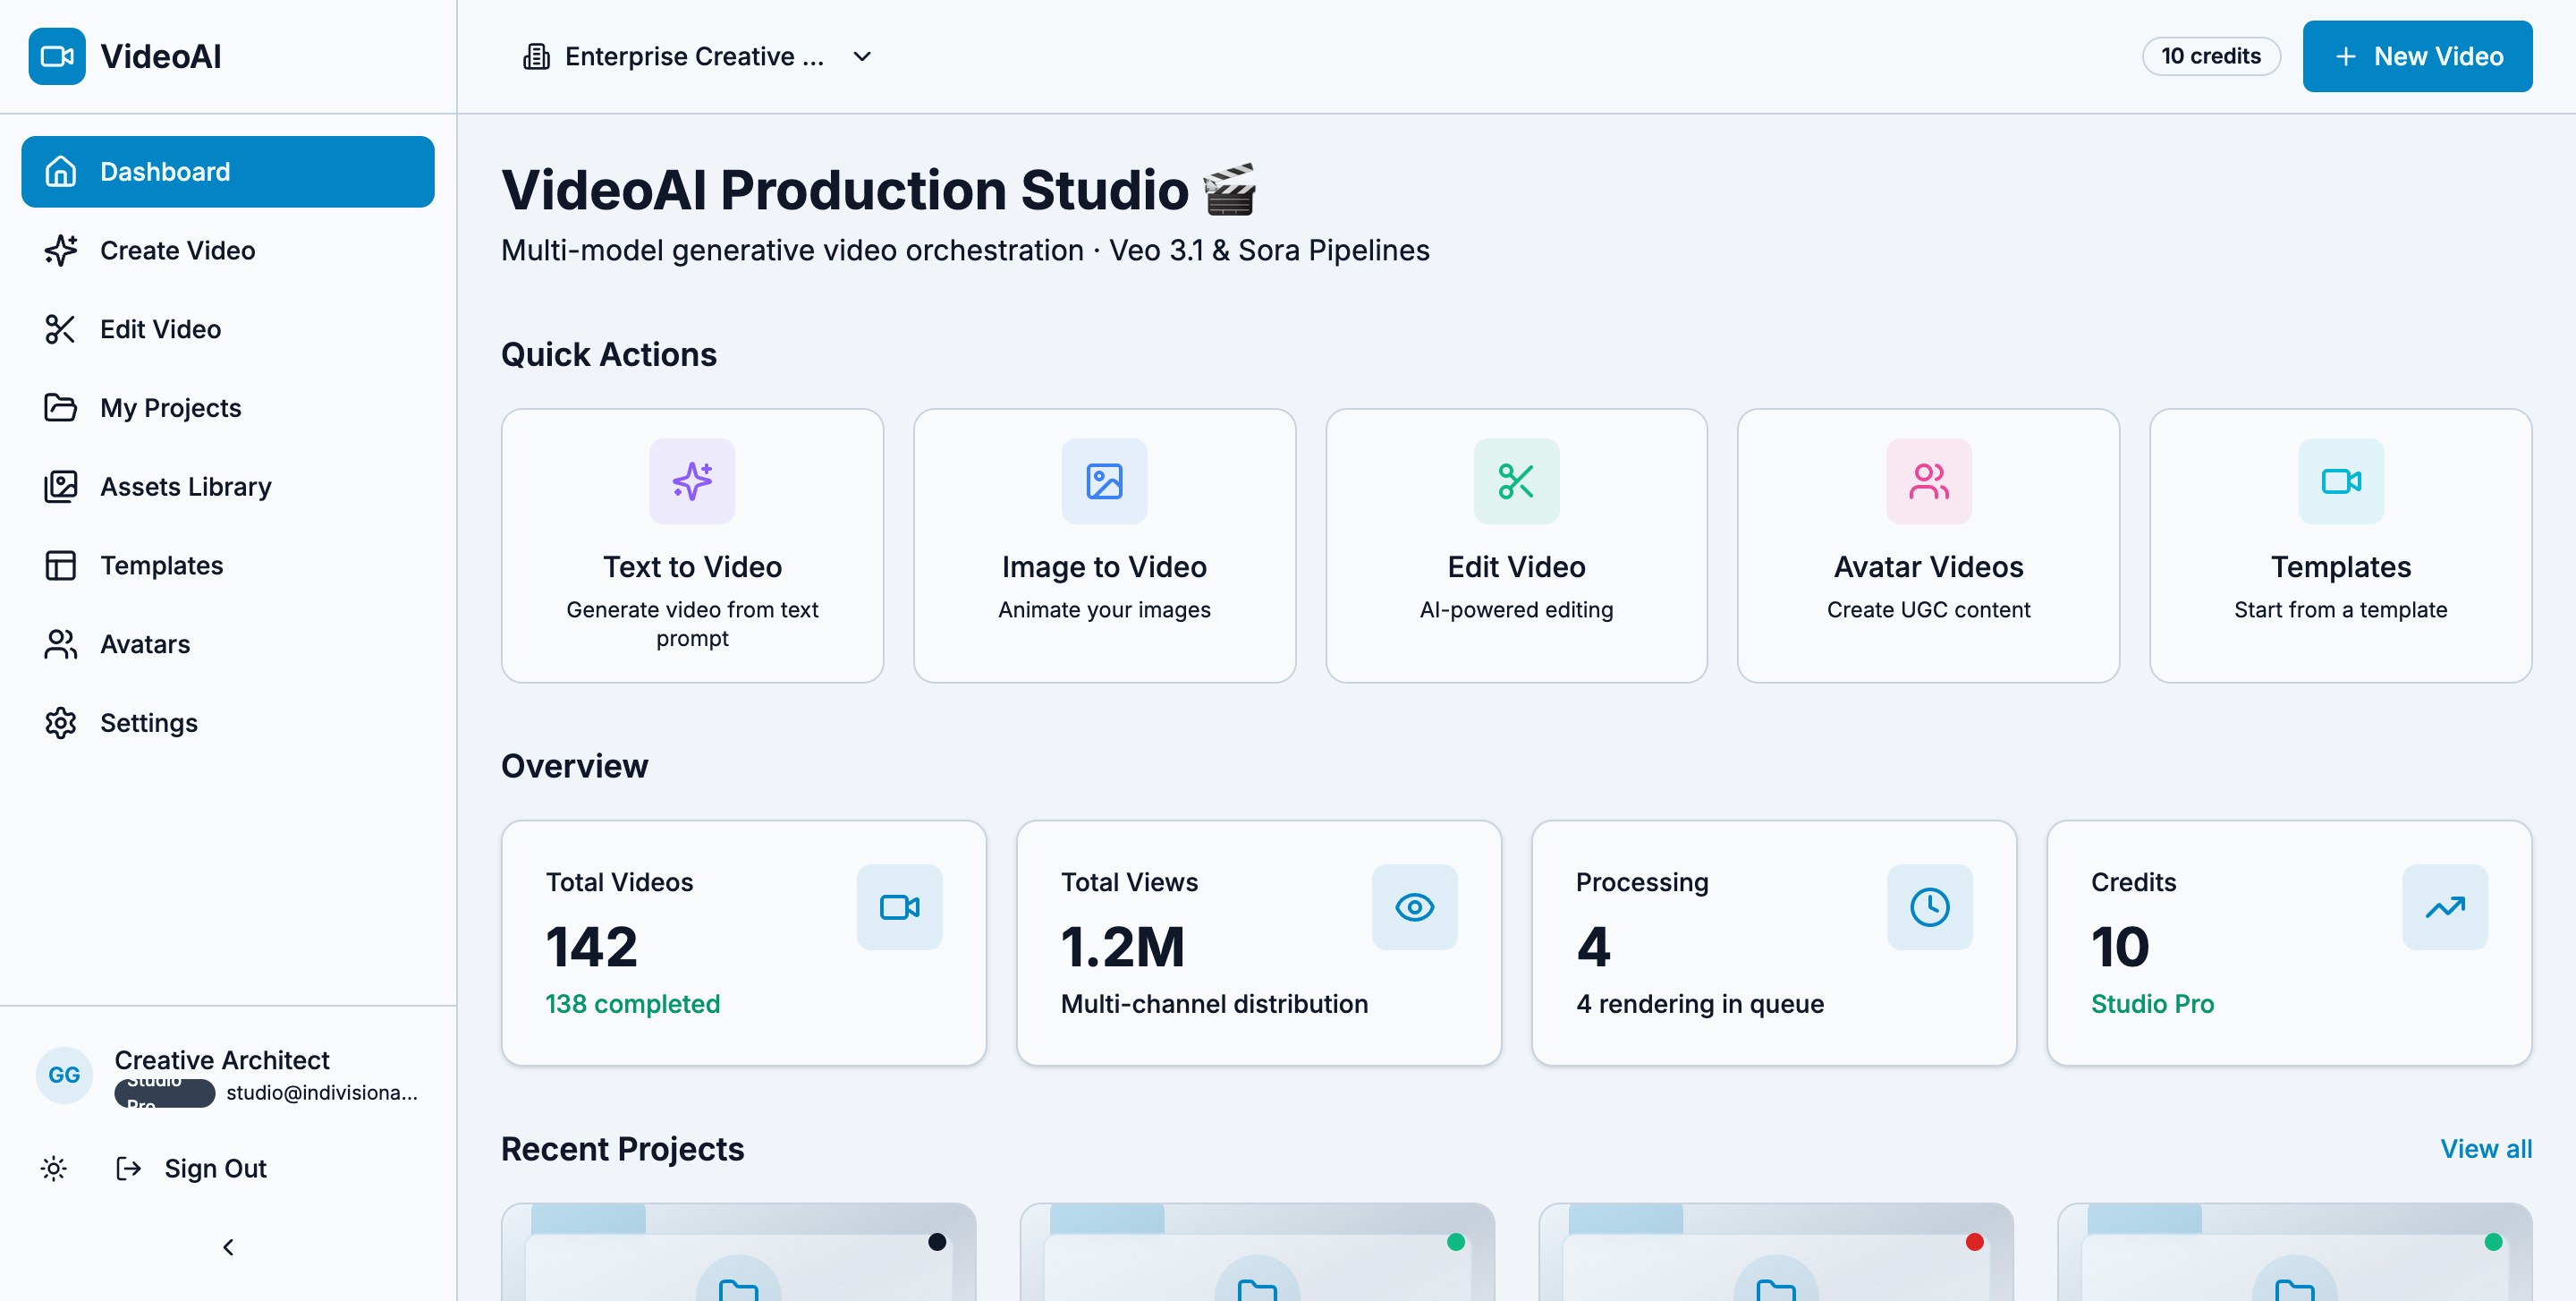Viewport: 2576px width, 1301px height.
Task: Open View all recent projects link
Action: click(x=2486, y=1149)
